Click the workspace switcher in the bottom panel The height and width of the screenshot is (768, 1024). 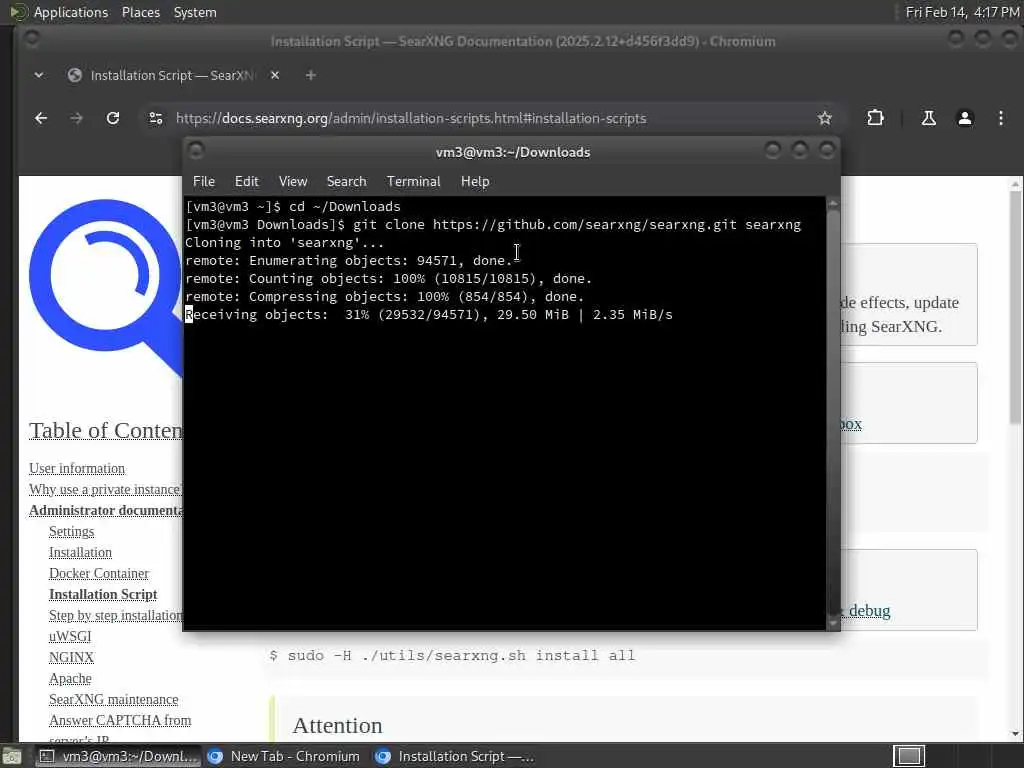pyautogui.click(x=908, y=756)
